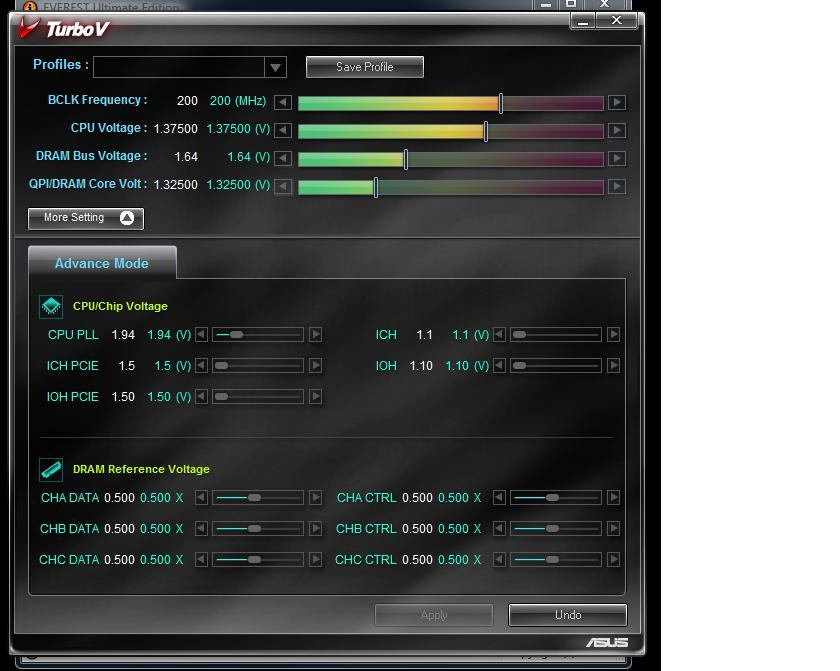Click the DRAM Bus Voltage 1.64 (V) target value
This screenshot has width=840, height=671.
pos(249,157)
